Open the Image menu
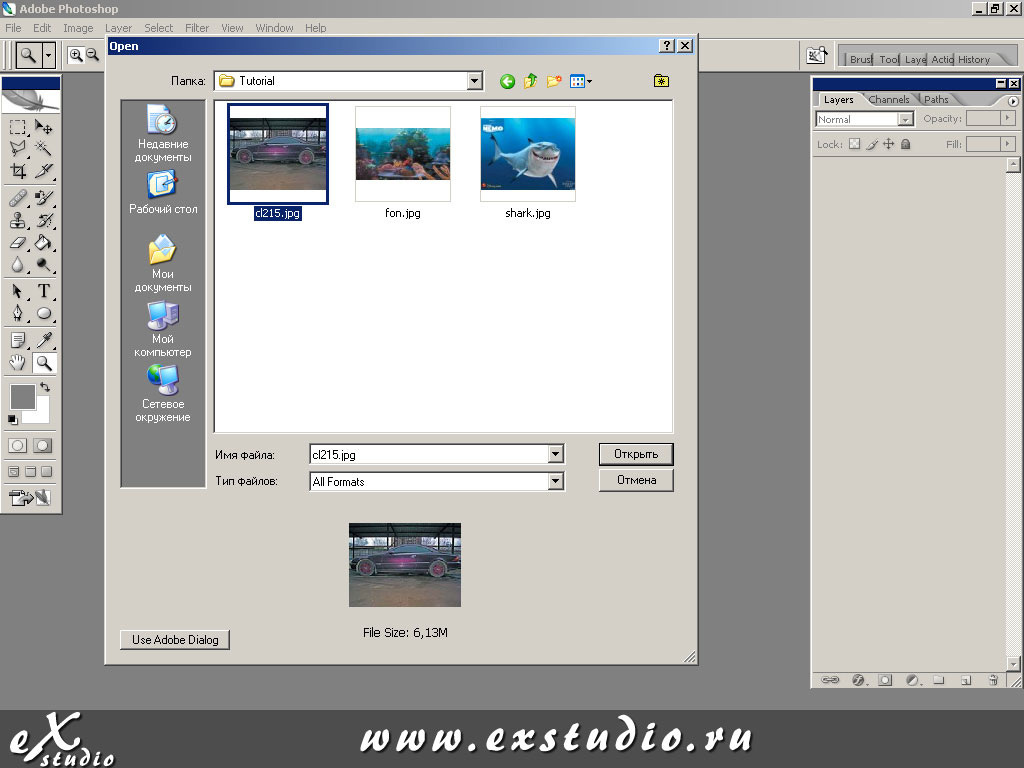Screen dimensions: 1024x768 tap(78, 28)
